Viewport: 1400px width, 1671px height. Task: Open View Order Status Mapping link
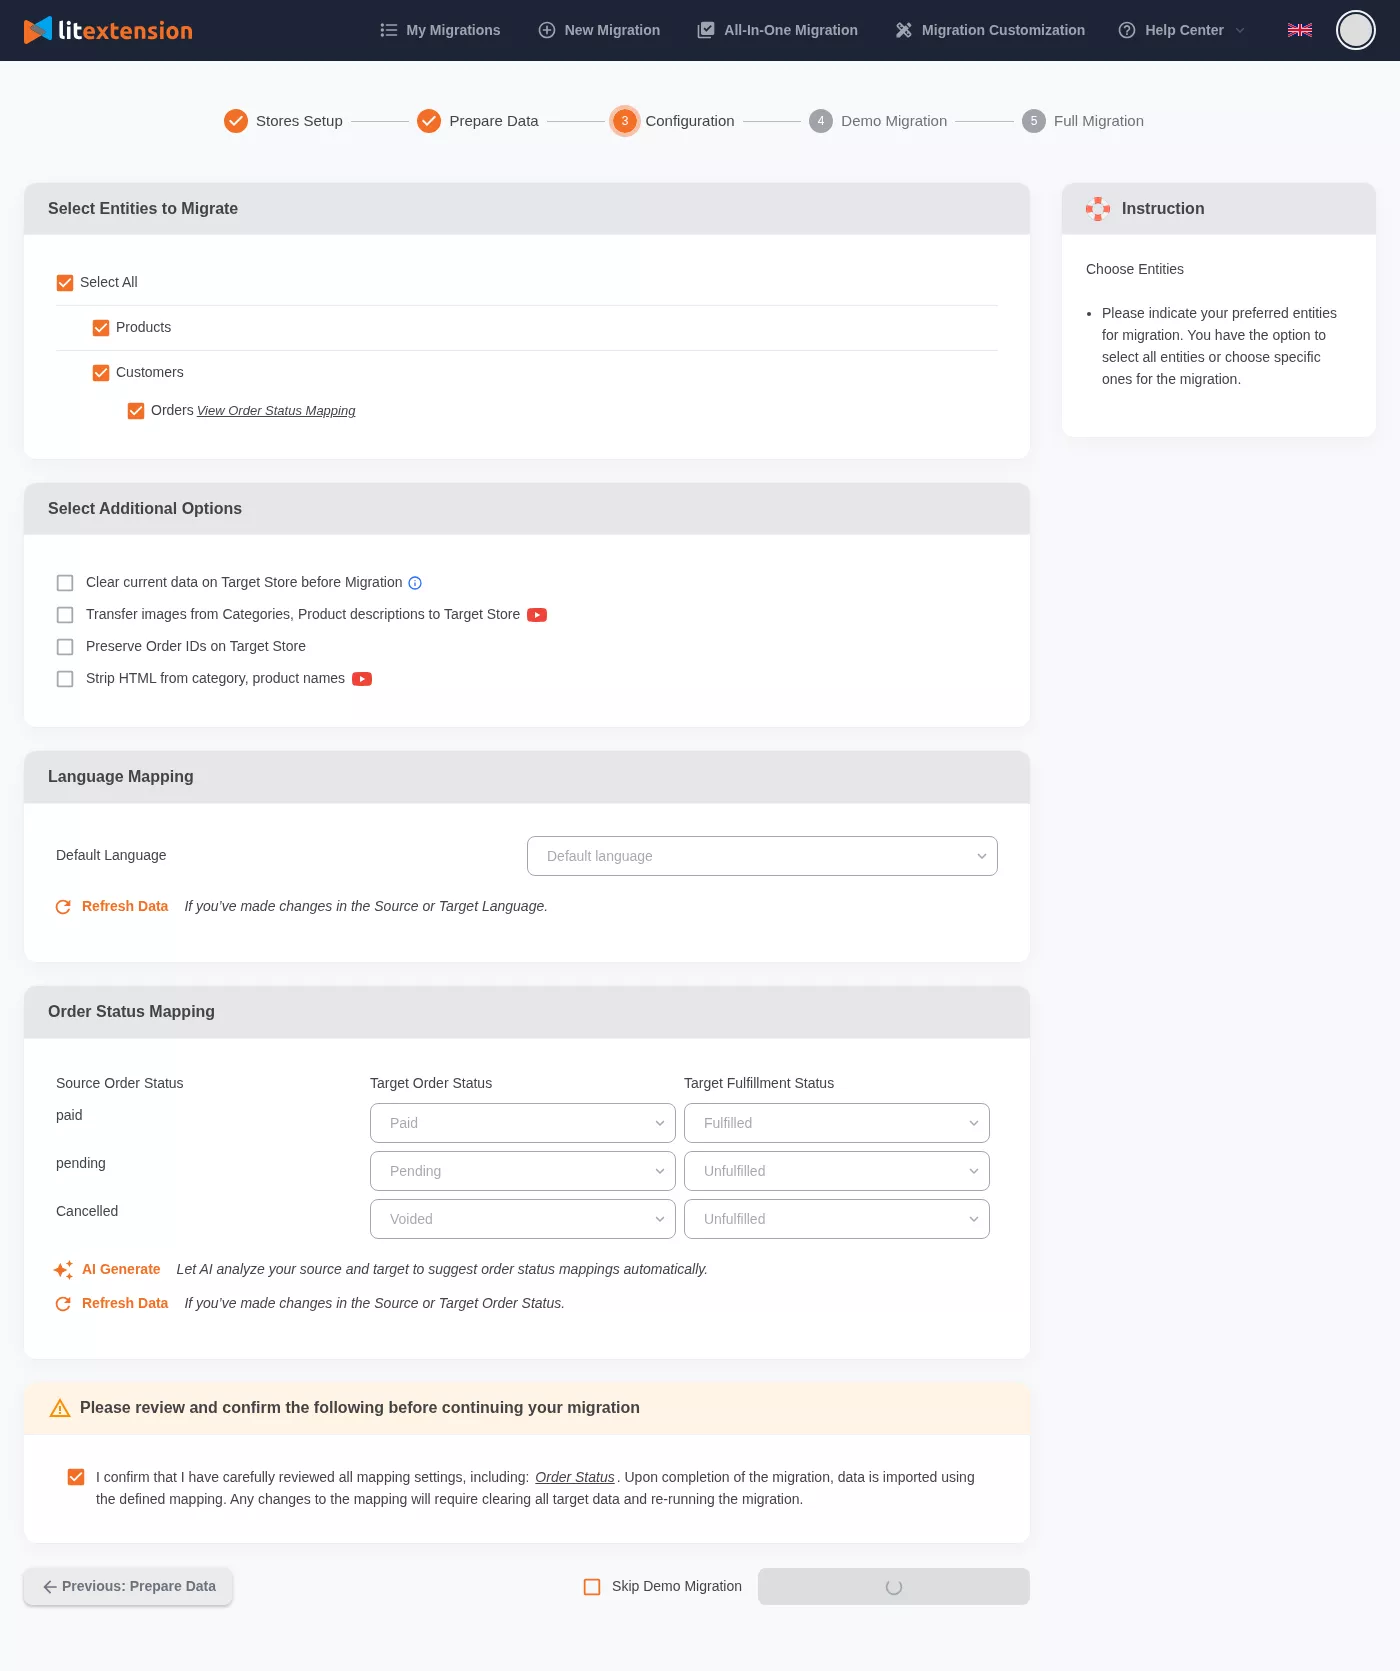pyautogui.click(x=276, y=411)
